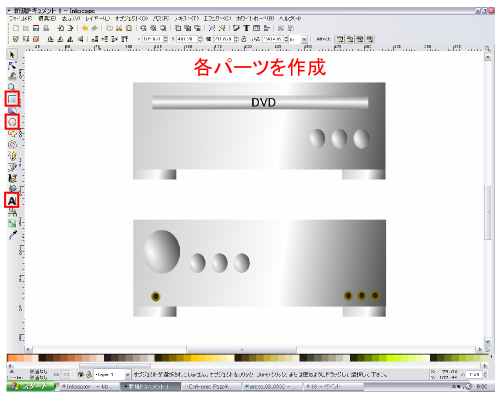Click the Print document icon
This screenshot has height=400, width=500.
[46, 28]
